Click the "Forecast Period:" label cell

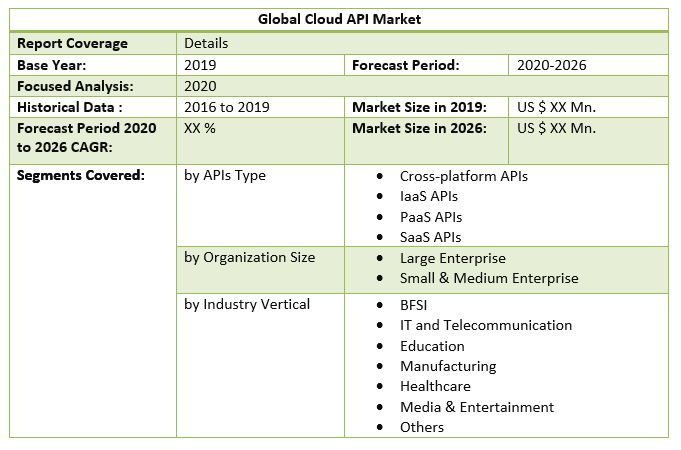405,65
